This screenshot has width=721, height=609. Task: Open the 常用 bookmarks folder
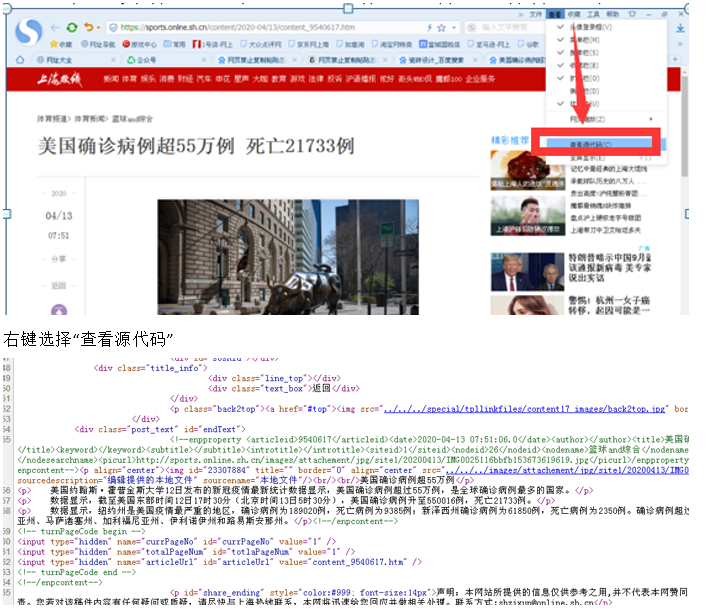[175, 44]
